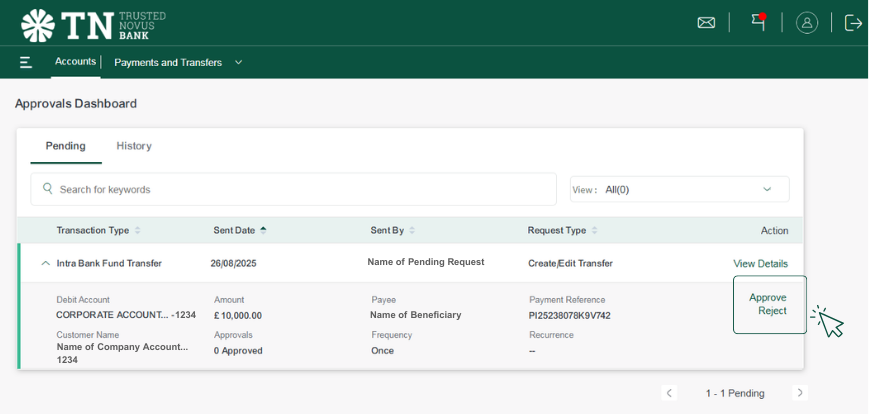Click the search magnifier icon
Viewport: 869px width, 414px height.
(x=48, y=188)
